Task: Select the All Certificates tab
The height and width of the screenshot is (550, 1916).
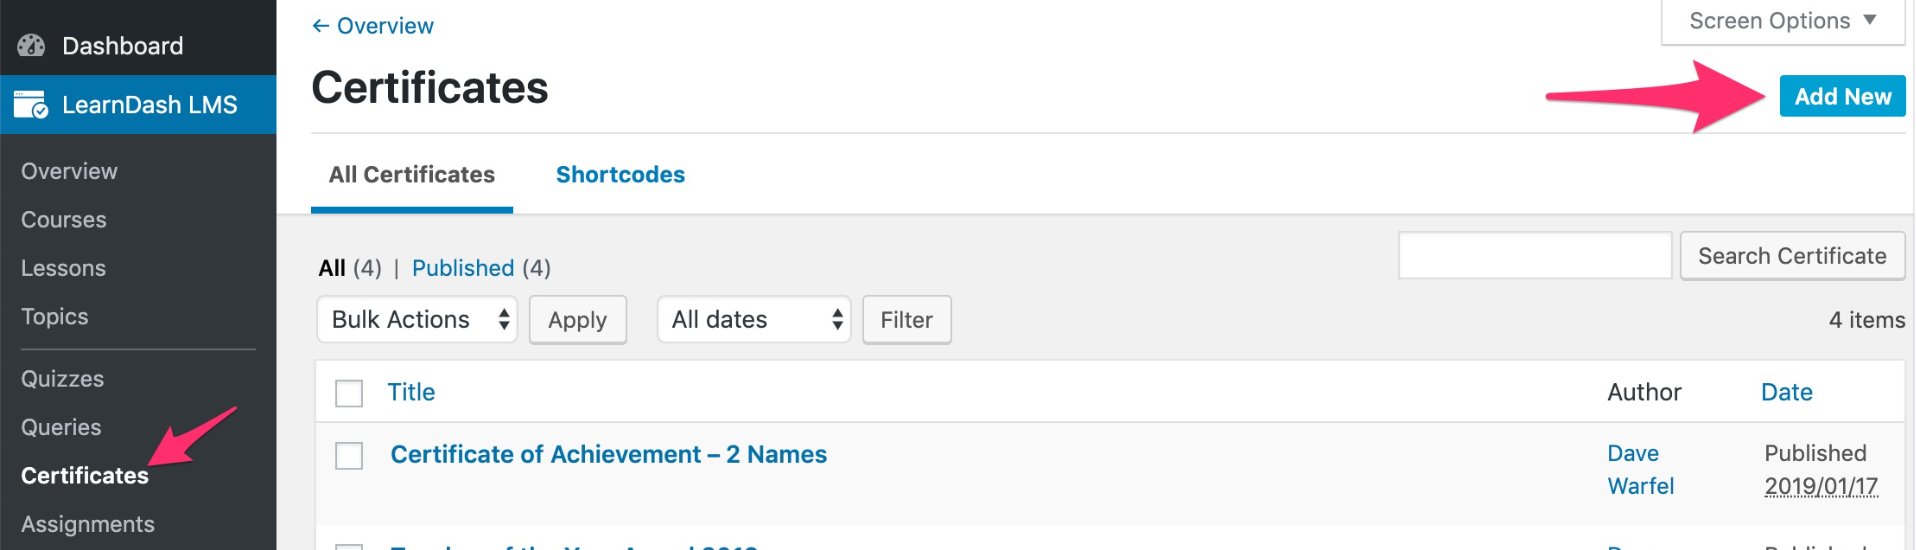Action: 412,175
